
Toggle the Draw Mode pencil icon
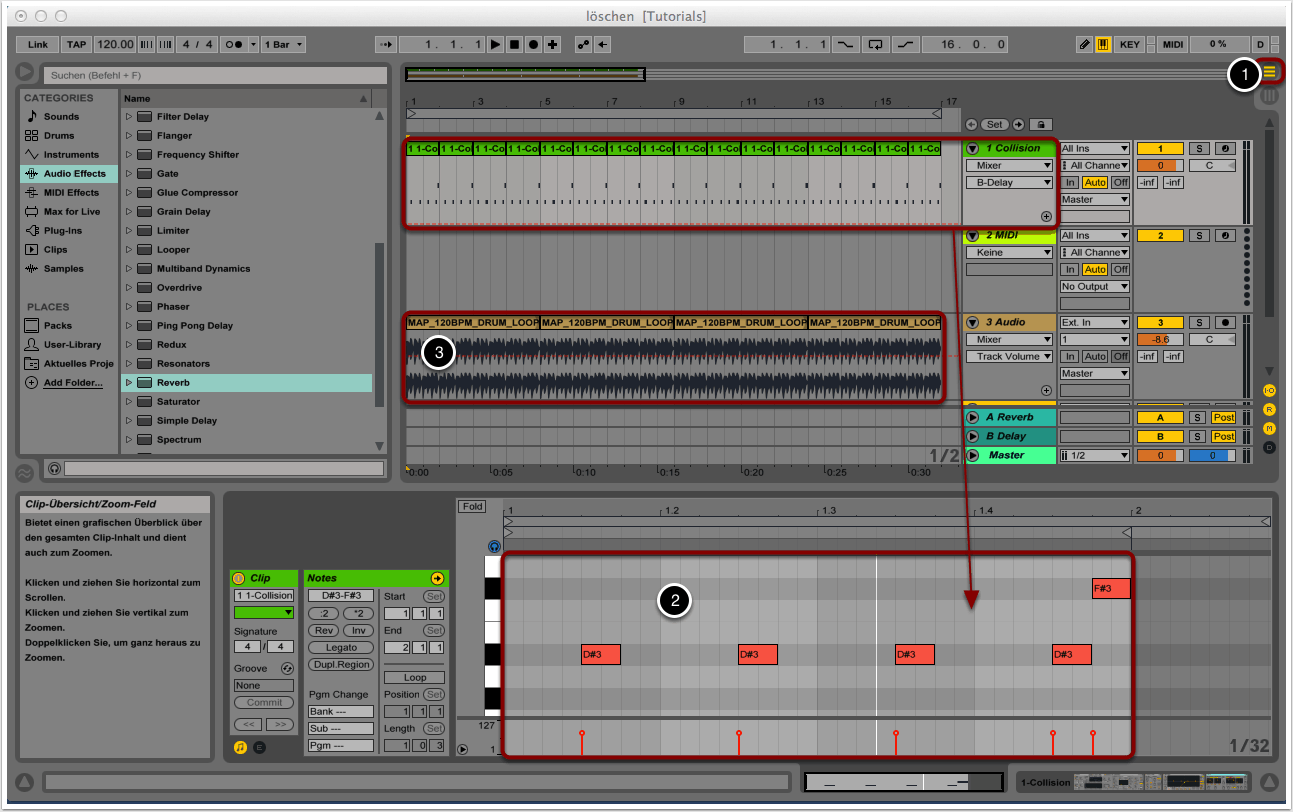tap(1085, 45)
